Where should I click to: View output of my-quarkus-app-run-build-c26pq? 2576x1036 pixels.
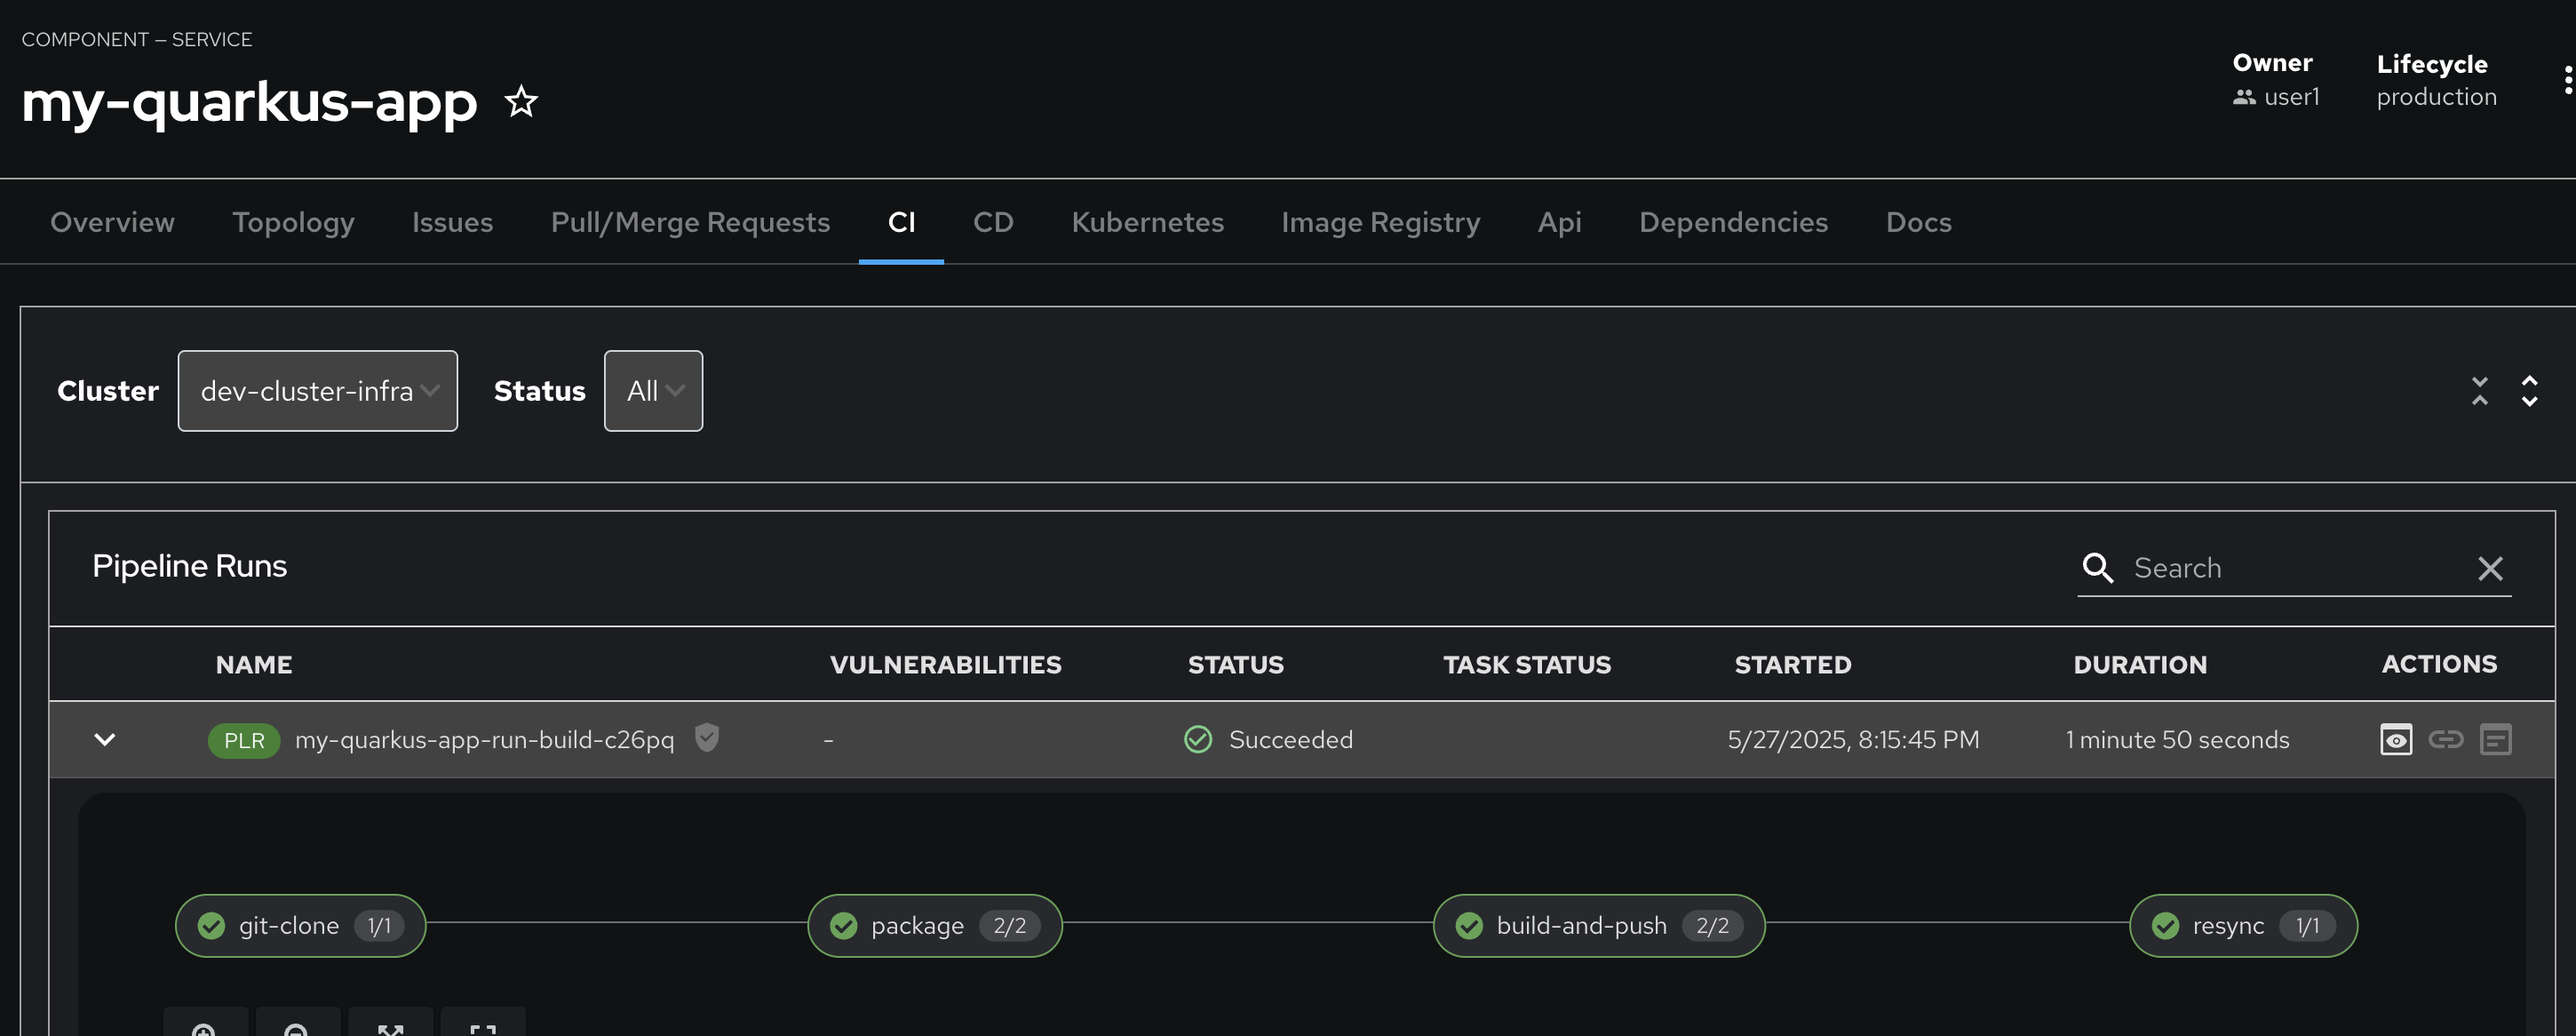2396,739
